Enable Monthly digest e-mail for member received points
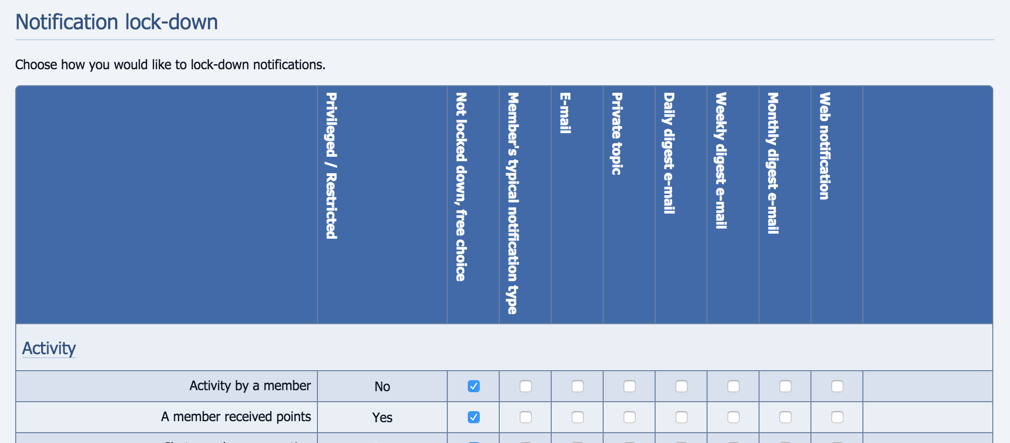 tap(785, 417)
